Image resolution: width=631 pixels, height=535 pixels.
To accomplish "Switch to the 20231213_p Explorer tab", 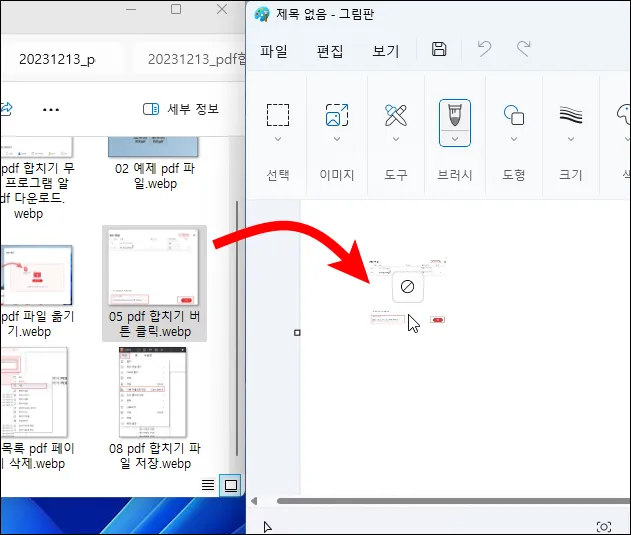I will (x=66, y=59).
